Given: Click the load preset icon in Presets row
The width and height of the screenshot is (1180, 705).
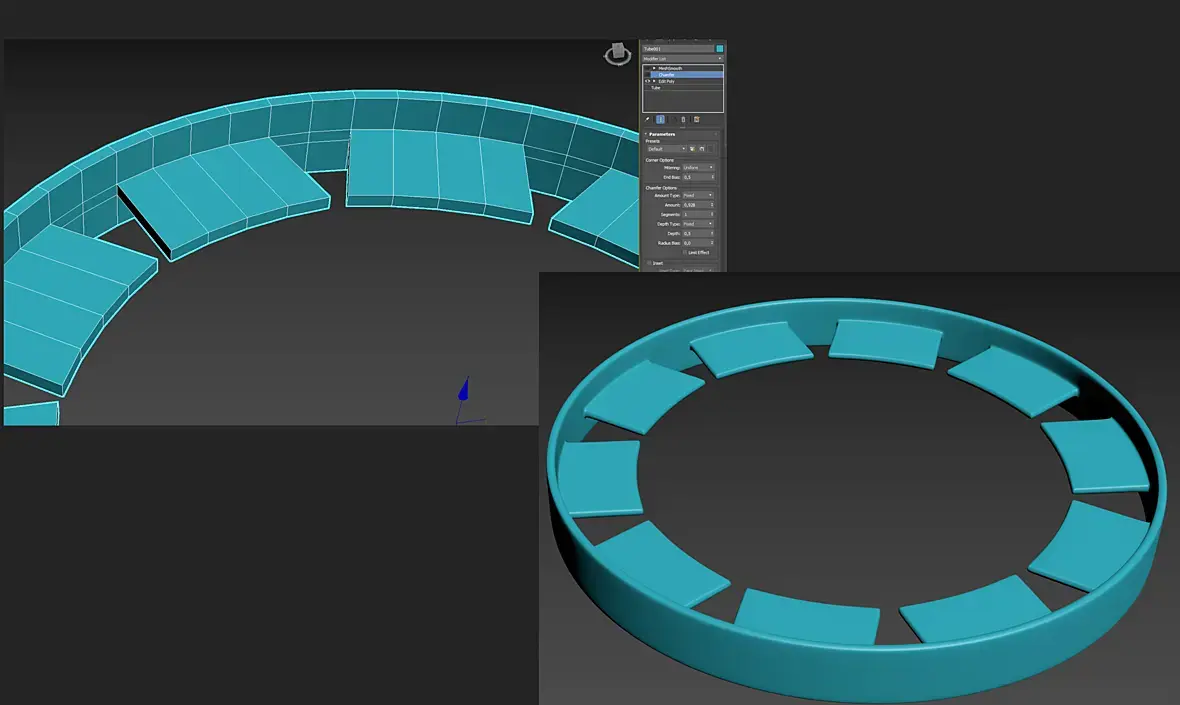Looking at the screenshot, I should point(702,149).
